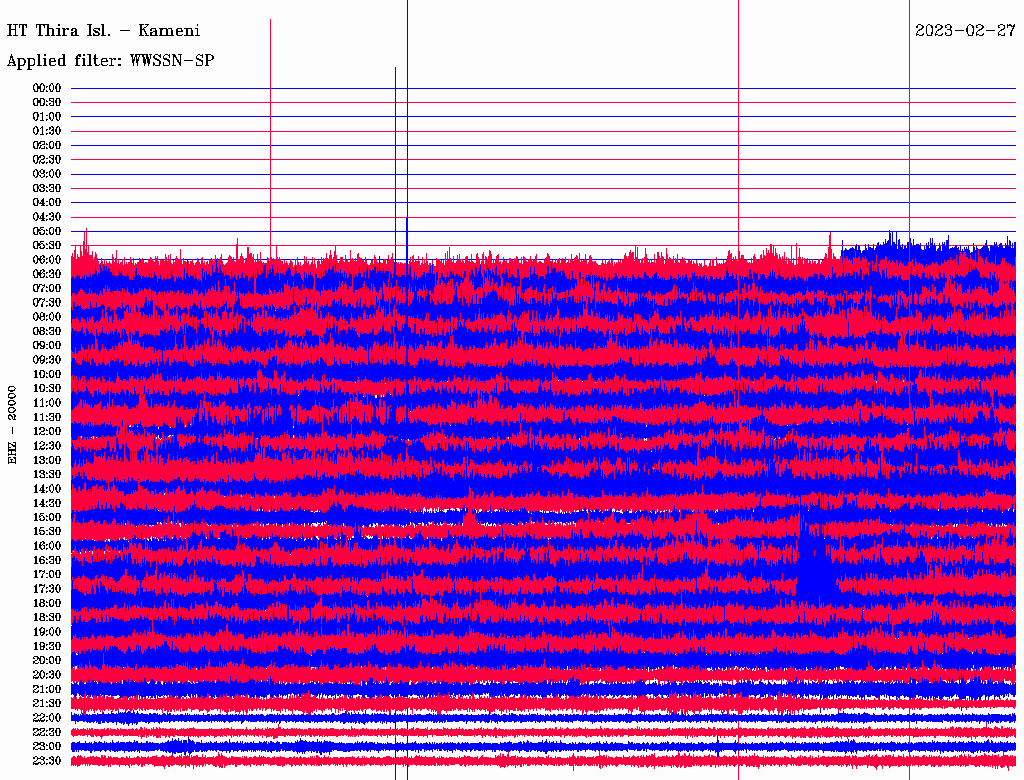Screen dimensions: 1024x780
Task: Select the "02:30" time label
Action: pos(47,160)
